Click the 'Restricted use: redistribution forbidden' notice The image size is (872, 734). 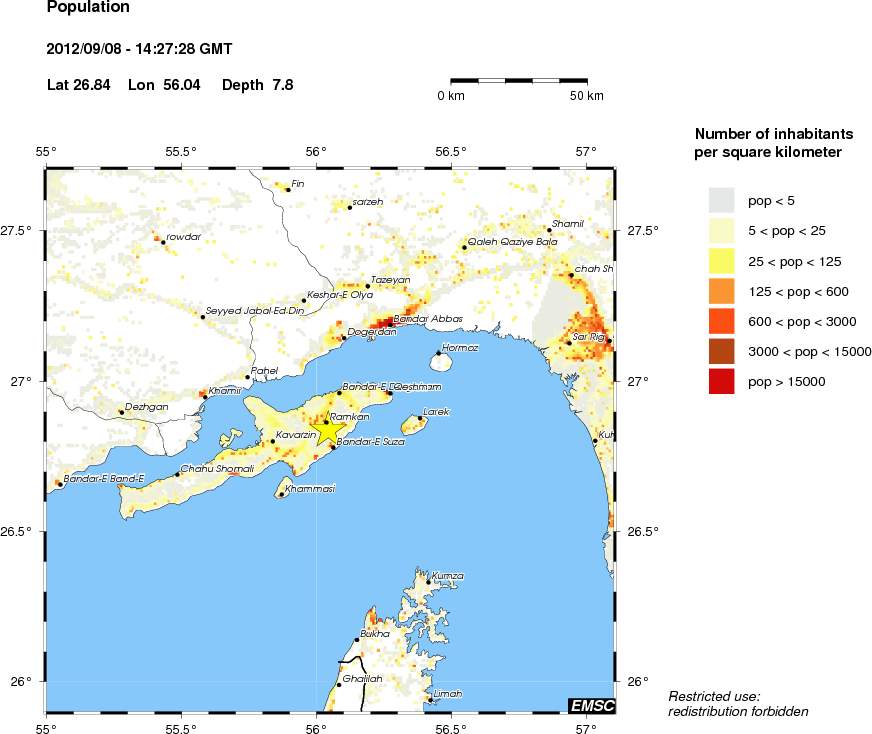point(738,703)
